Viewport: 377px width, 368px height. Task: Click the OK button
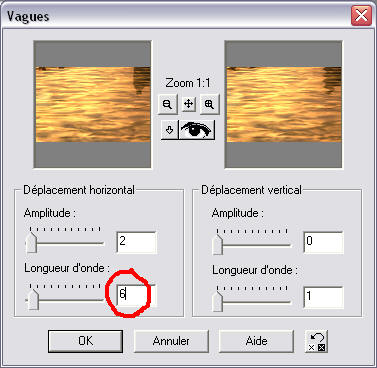86,341
